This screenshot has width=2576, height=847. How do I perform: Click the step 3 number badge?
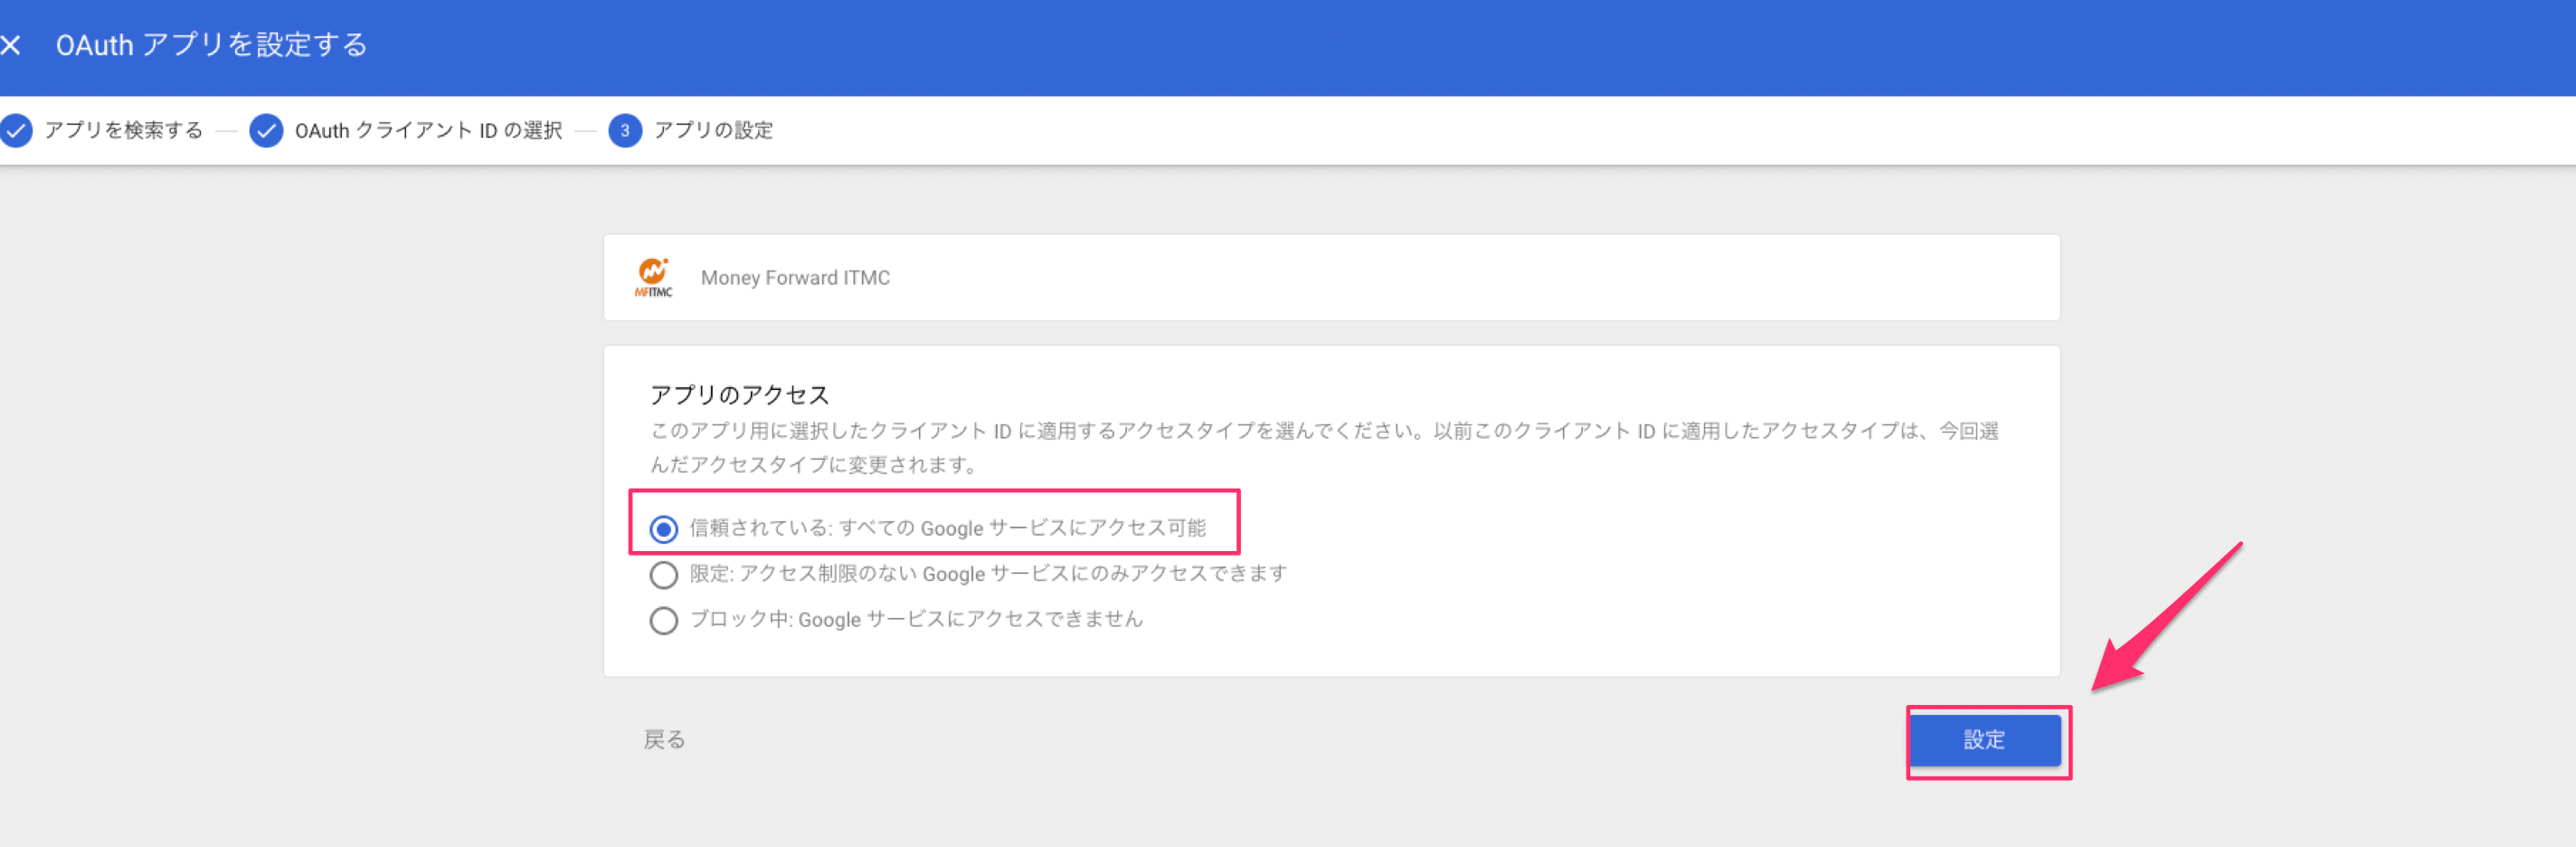click(x=625, y=130)
